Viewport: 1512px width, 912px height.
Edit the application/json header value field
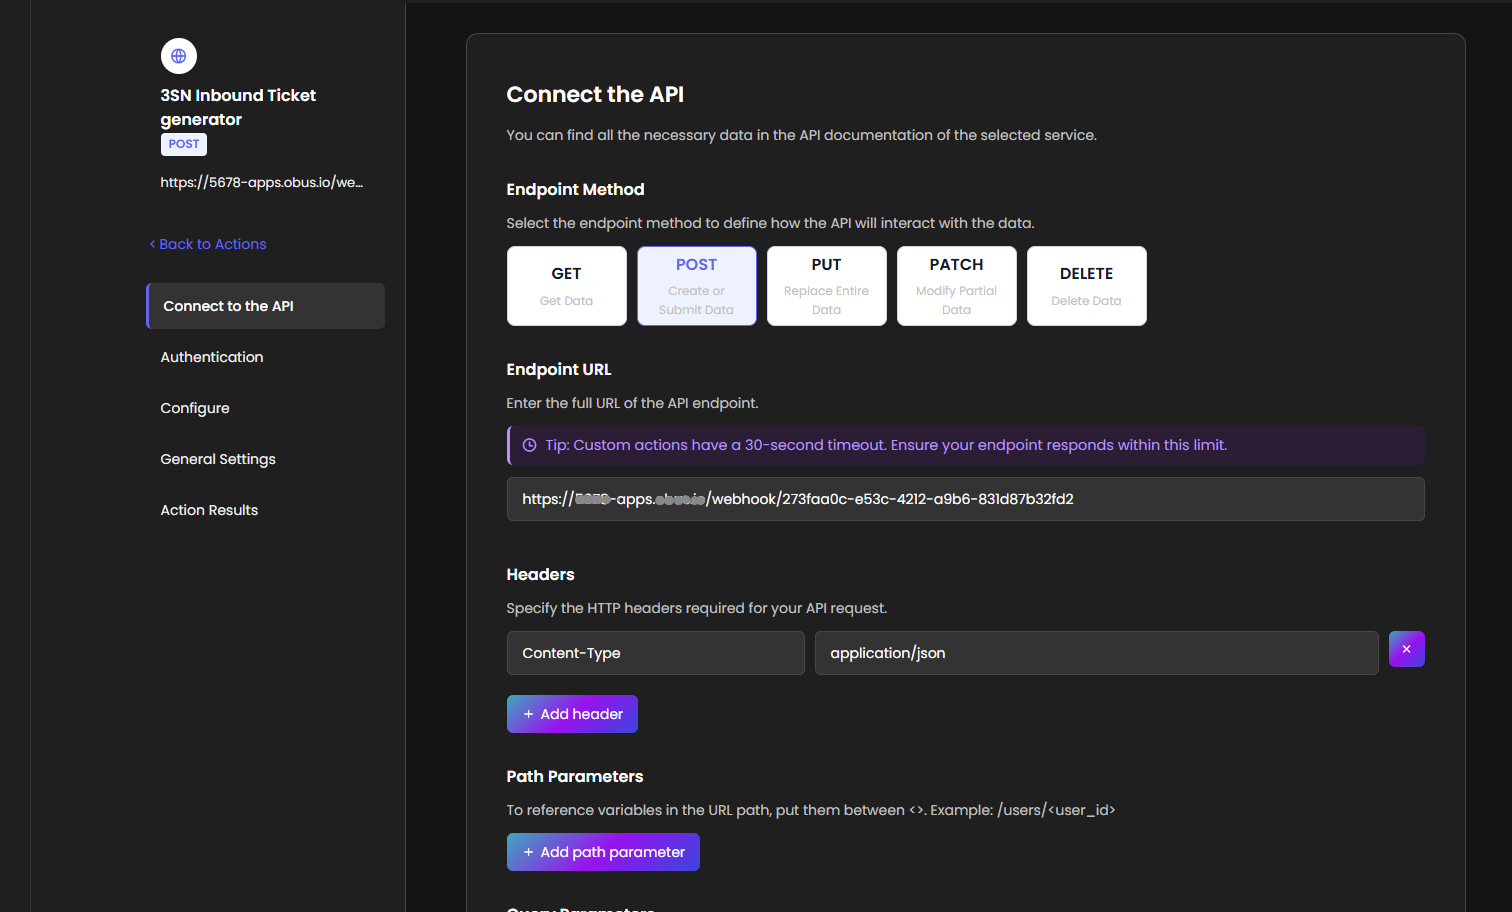(x=1096, y=653)
